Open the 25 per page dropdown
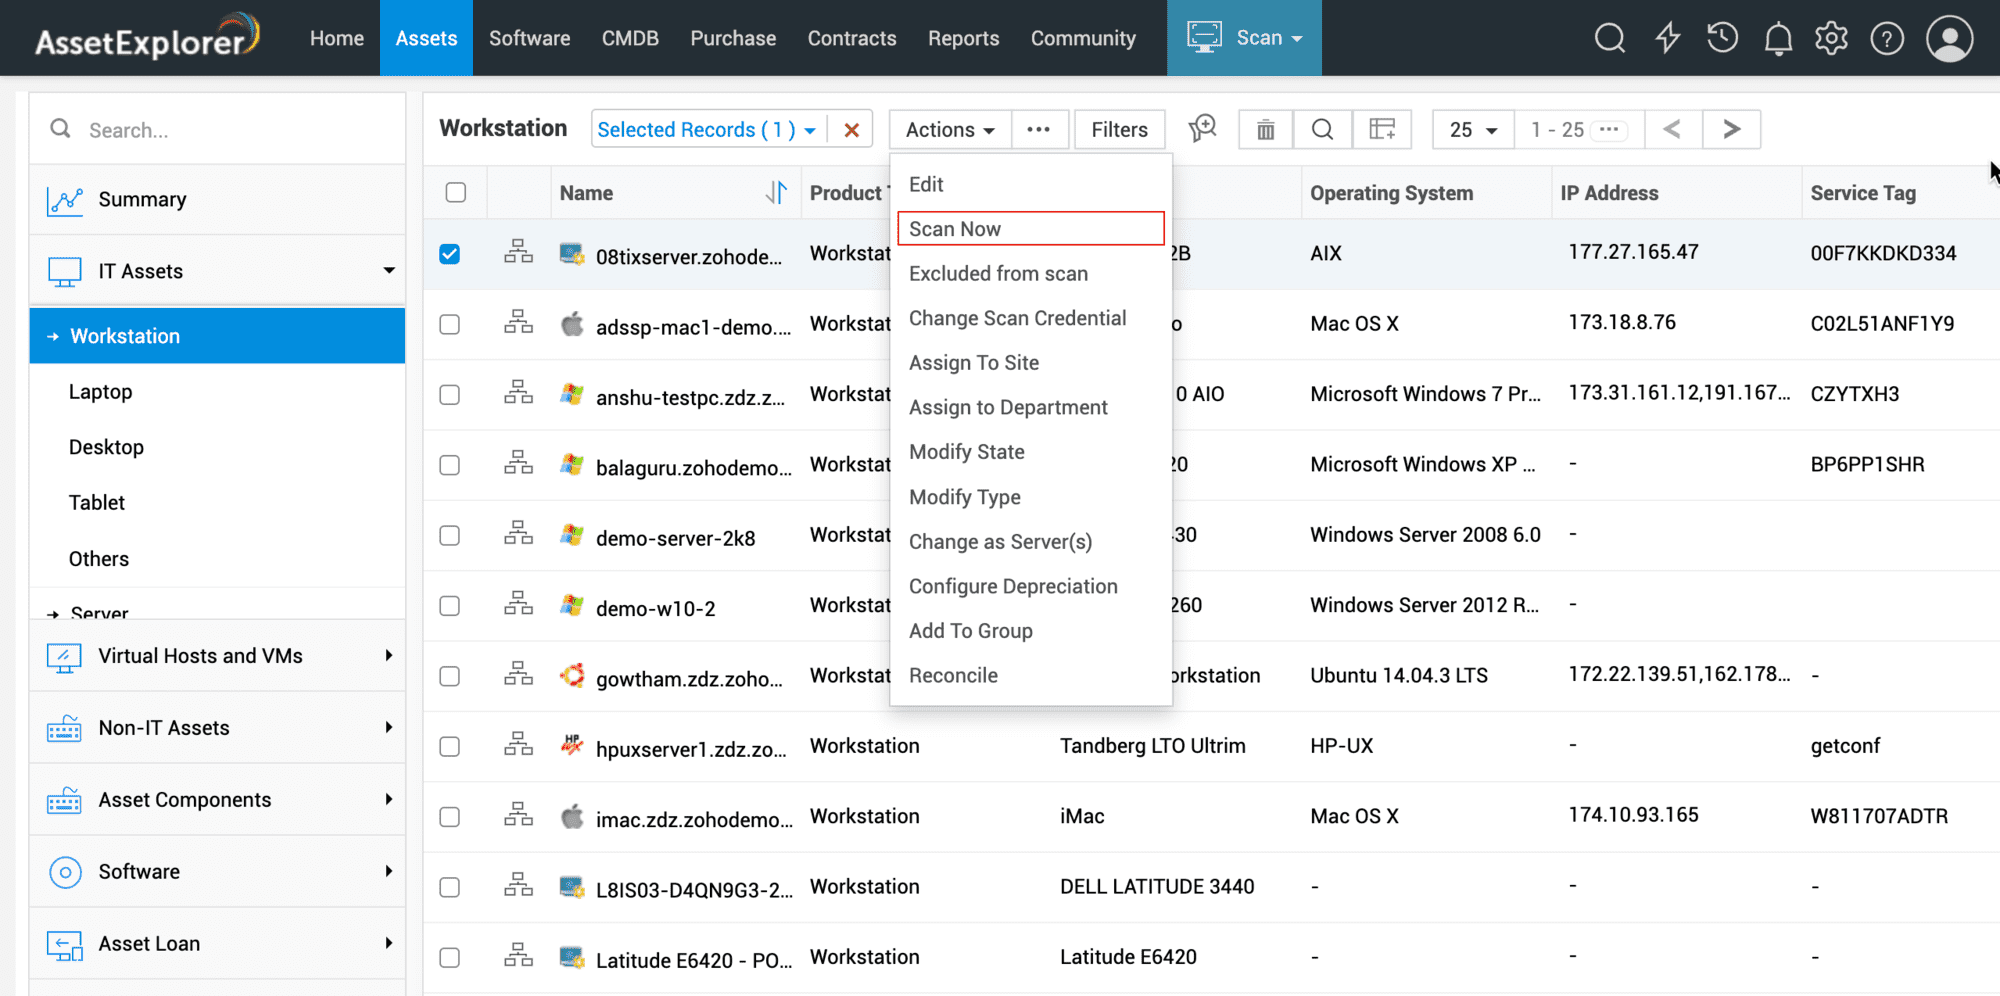The height and width of the screenshot is (996, 2000). click(1473, 130)
